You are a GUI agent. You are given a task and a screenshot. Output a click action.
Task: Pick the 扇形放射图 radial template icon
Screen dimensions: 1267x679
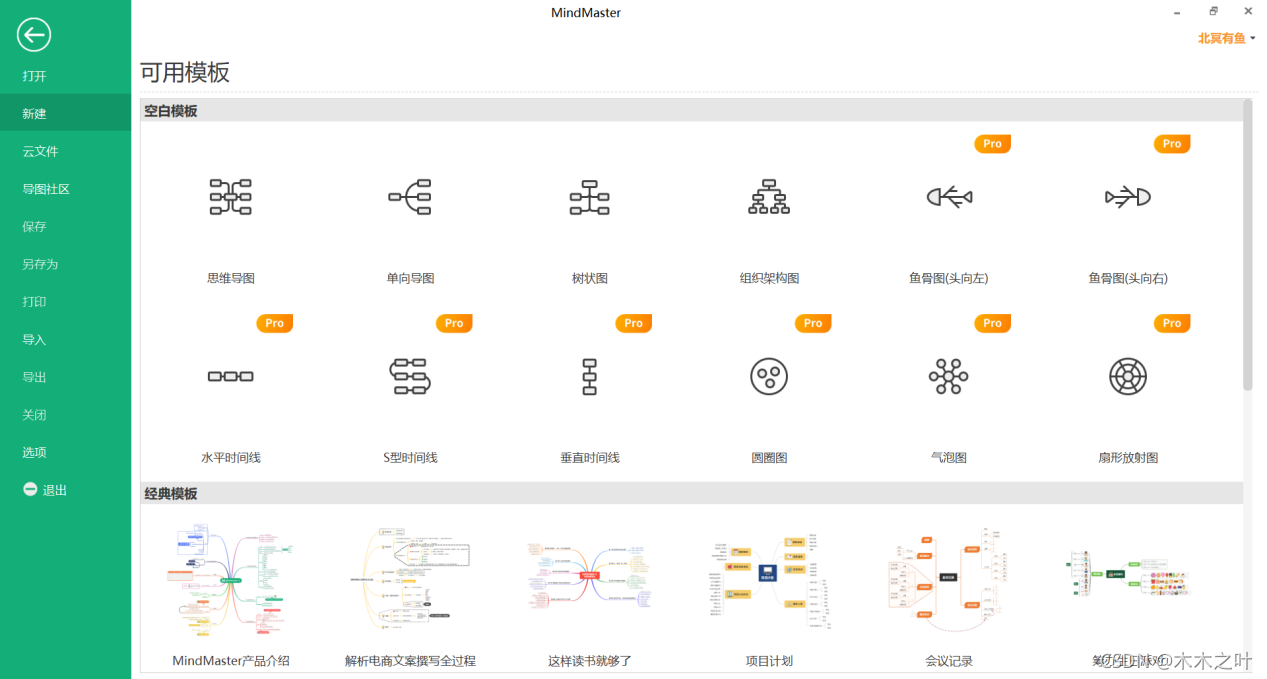[1128, 376]
